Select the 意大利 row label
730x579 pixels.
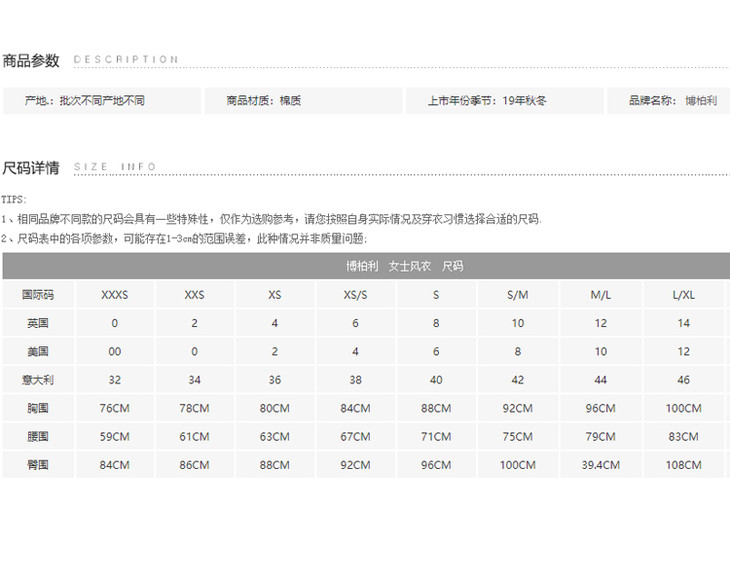coord(37,380)
